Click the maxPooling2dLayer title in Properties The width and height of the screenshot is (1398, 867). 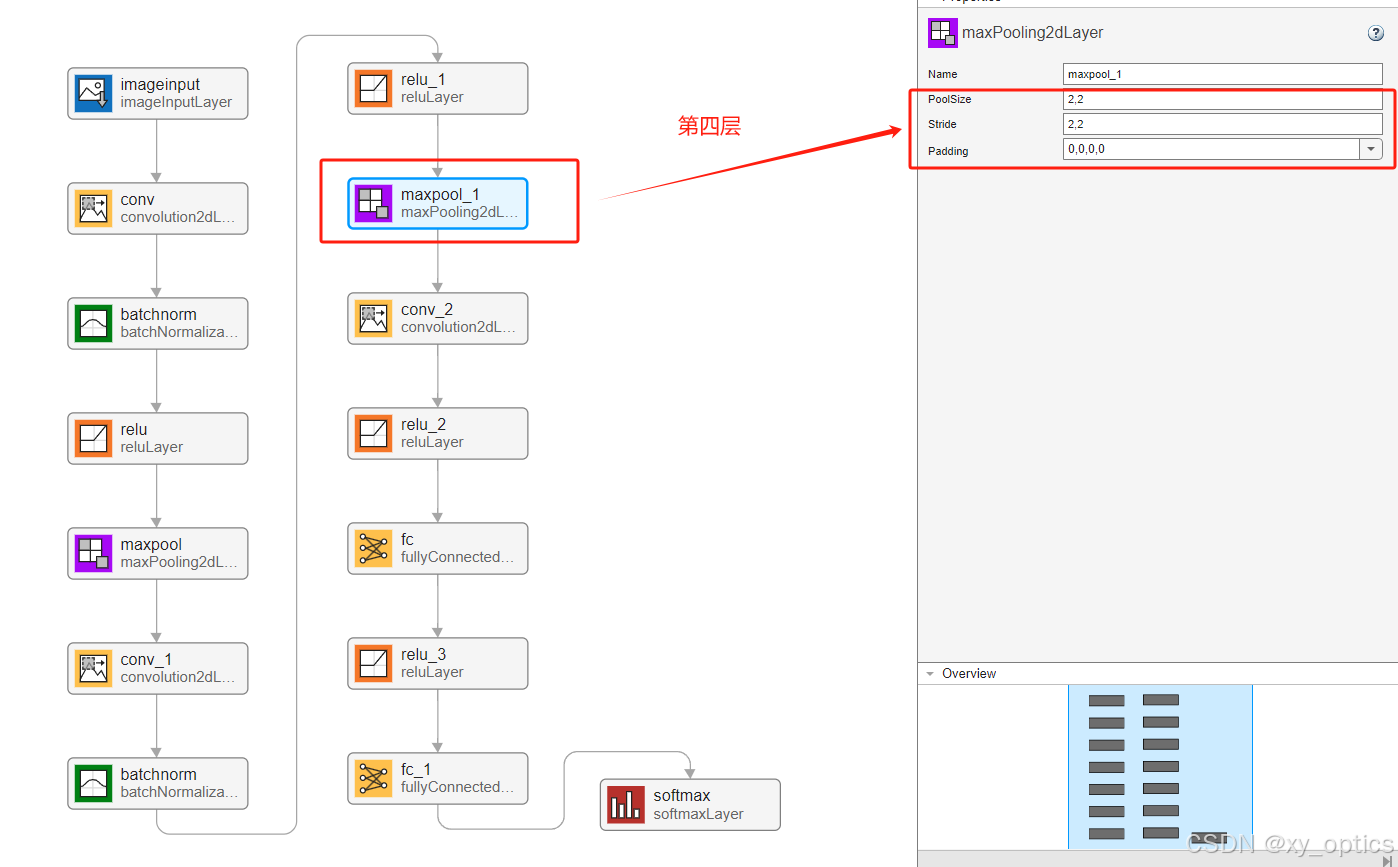click(x=1033, y=33)
